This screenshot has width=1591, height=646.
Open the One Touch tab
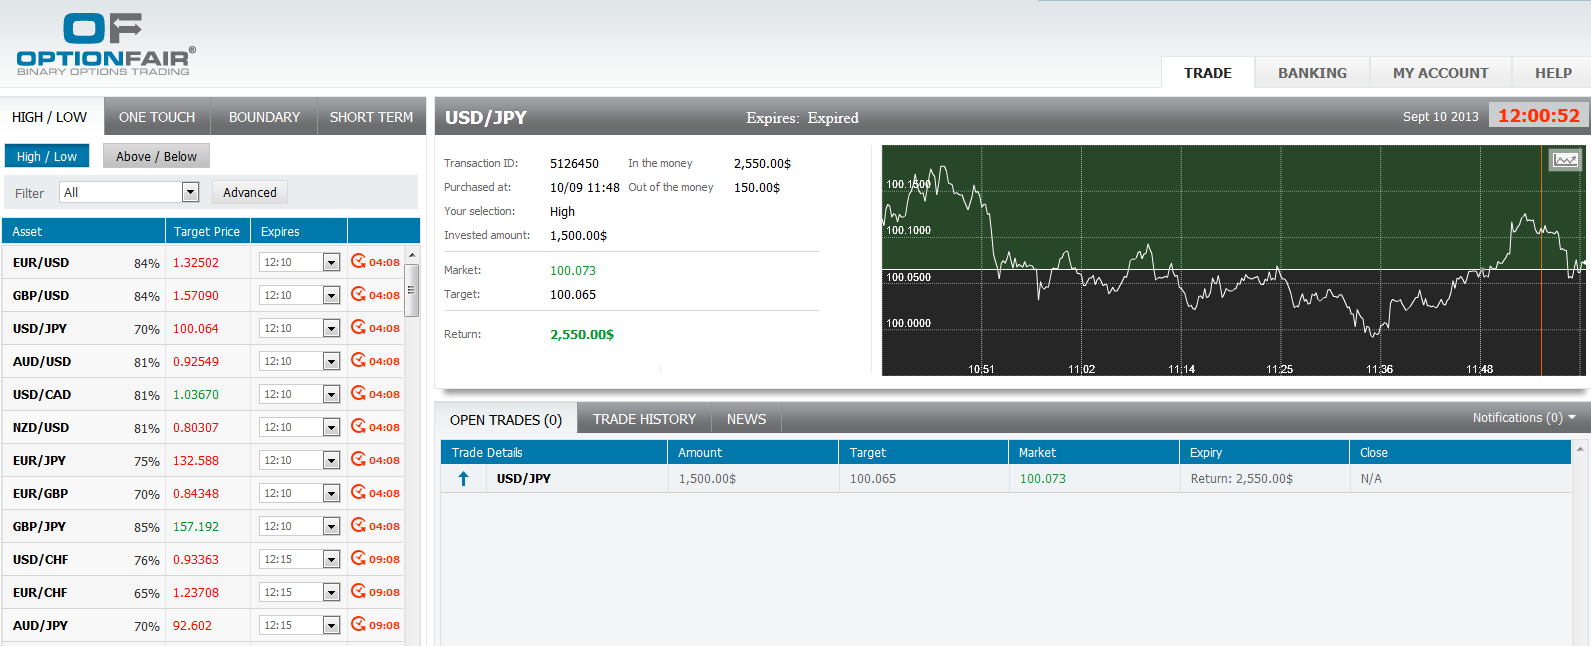(157, 117)
